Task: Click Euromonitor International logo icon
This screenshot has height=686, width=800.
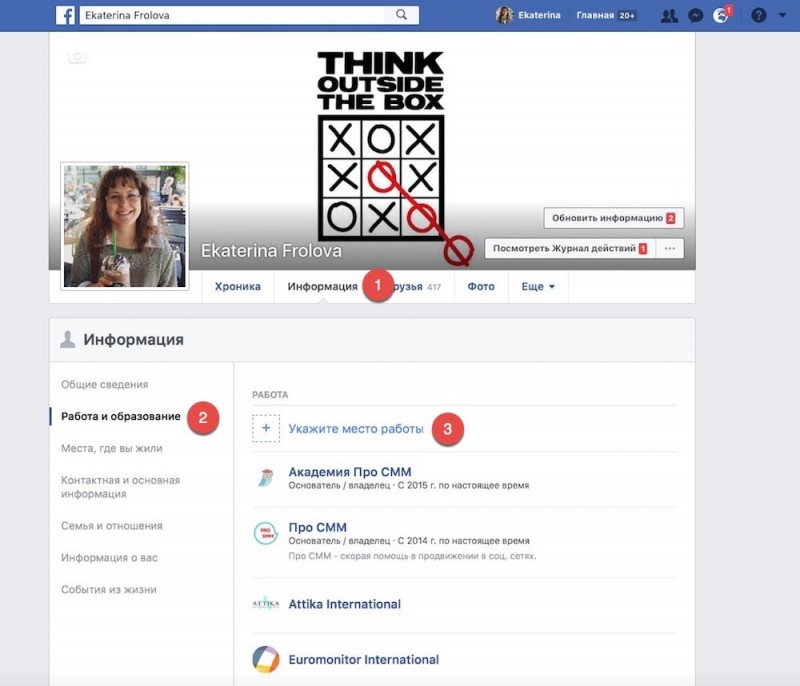Action: pos(266,659)
